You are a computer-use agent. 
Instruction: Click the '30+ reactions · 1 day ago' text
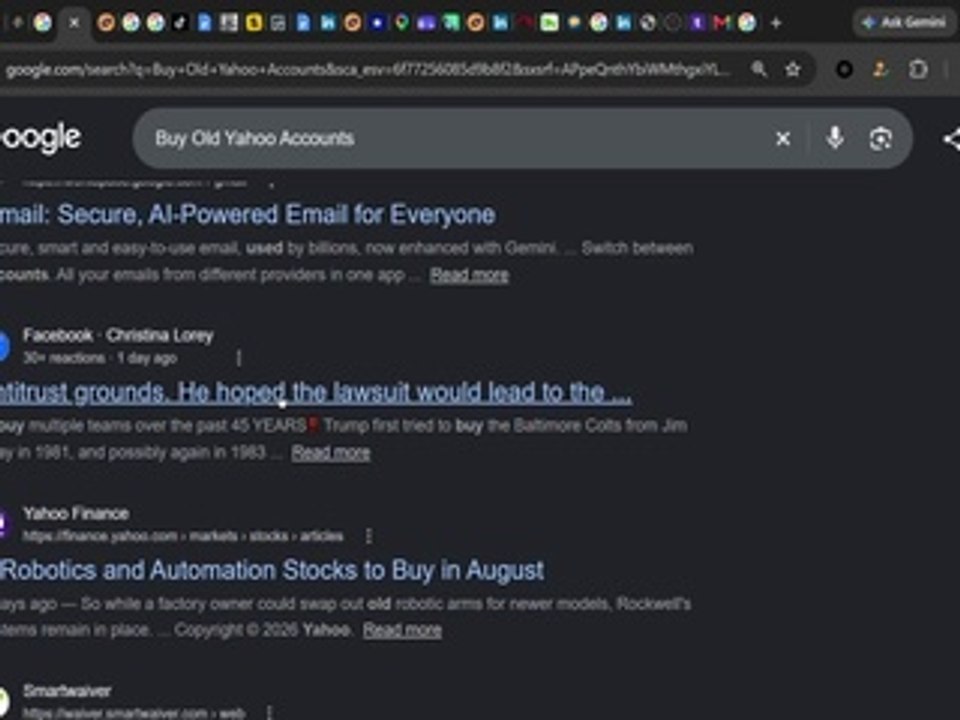(100, 358)
